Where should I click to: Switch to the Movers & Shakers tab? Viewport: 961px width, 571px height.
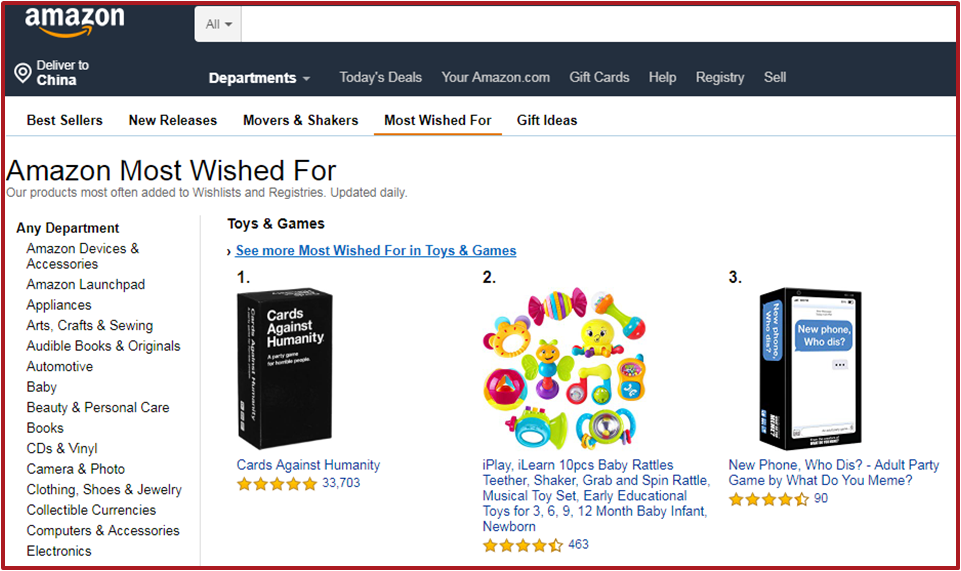300,120
